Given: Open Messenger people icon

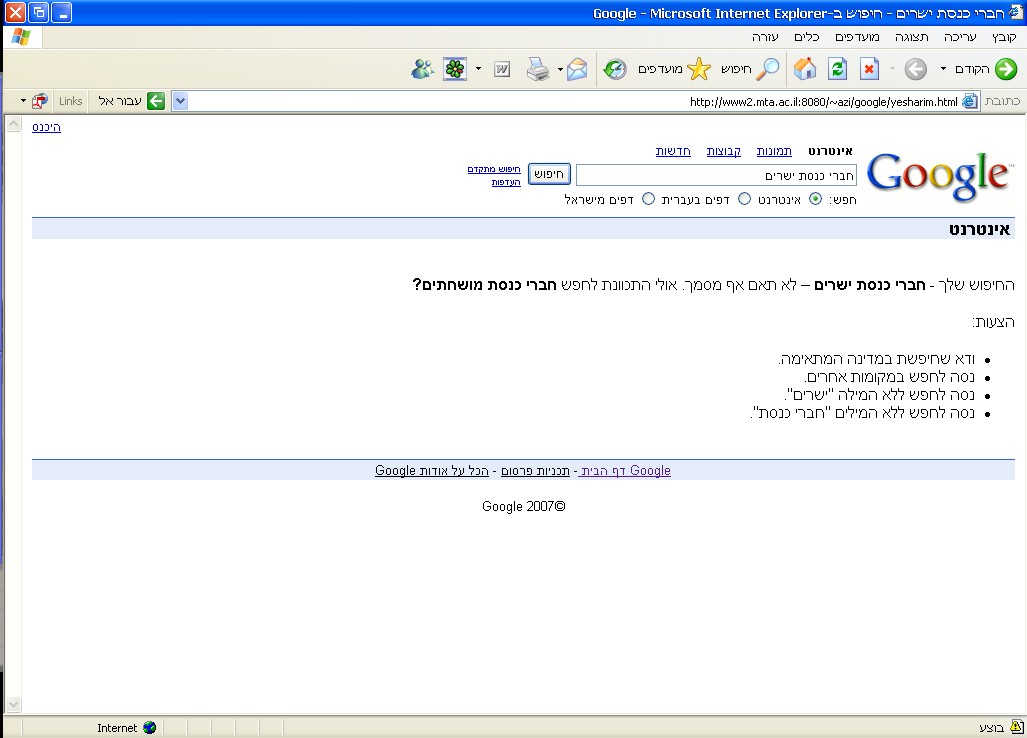Looking at the screenshot, I should (x=422, y=69).
